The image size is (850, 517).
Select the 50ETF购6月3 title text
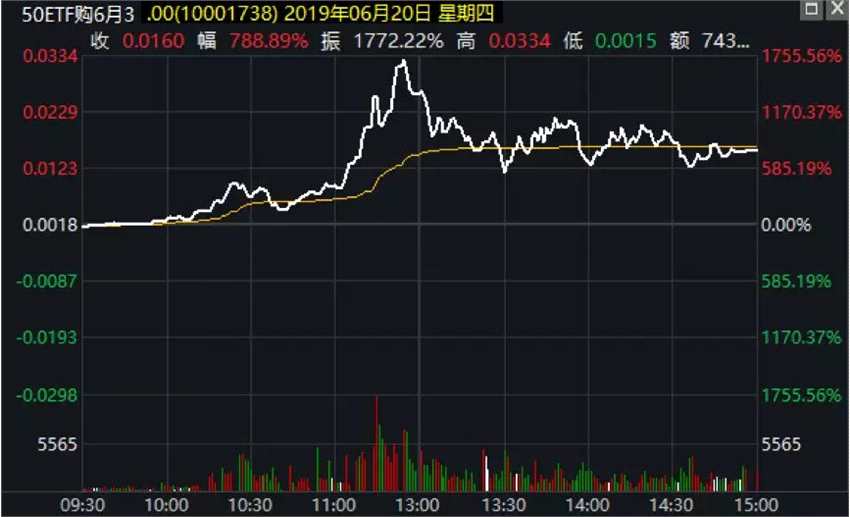[x=78, y=14]
